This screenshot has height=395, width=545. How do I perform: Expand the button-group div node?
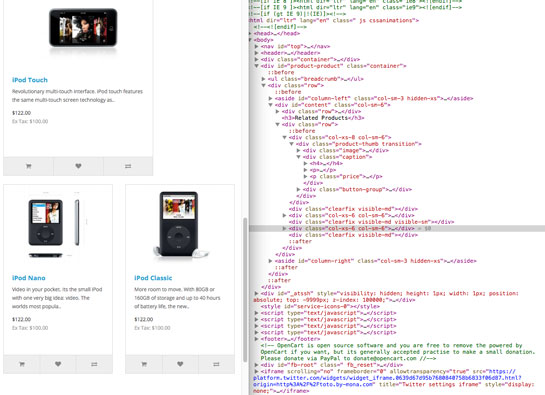[298, 189]
